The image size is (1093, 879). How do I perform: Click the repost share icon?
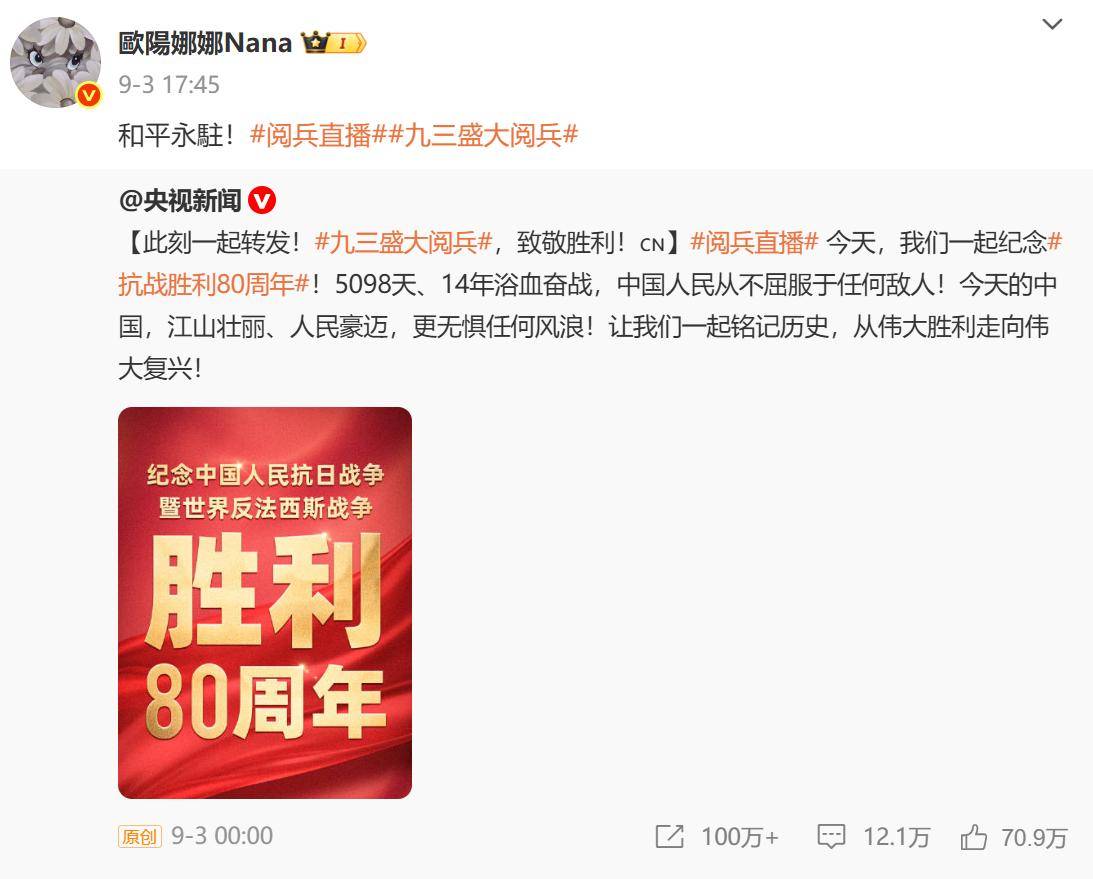[x=669, y=836]
